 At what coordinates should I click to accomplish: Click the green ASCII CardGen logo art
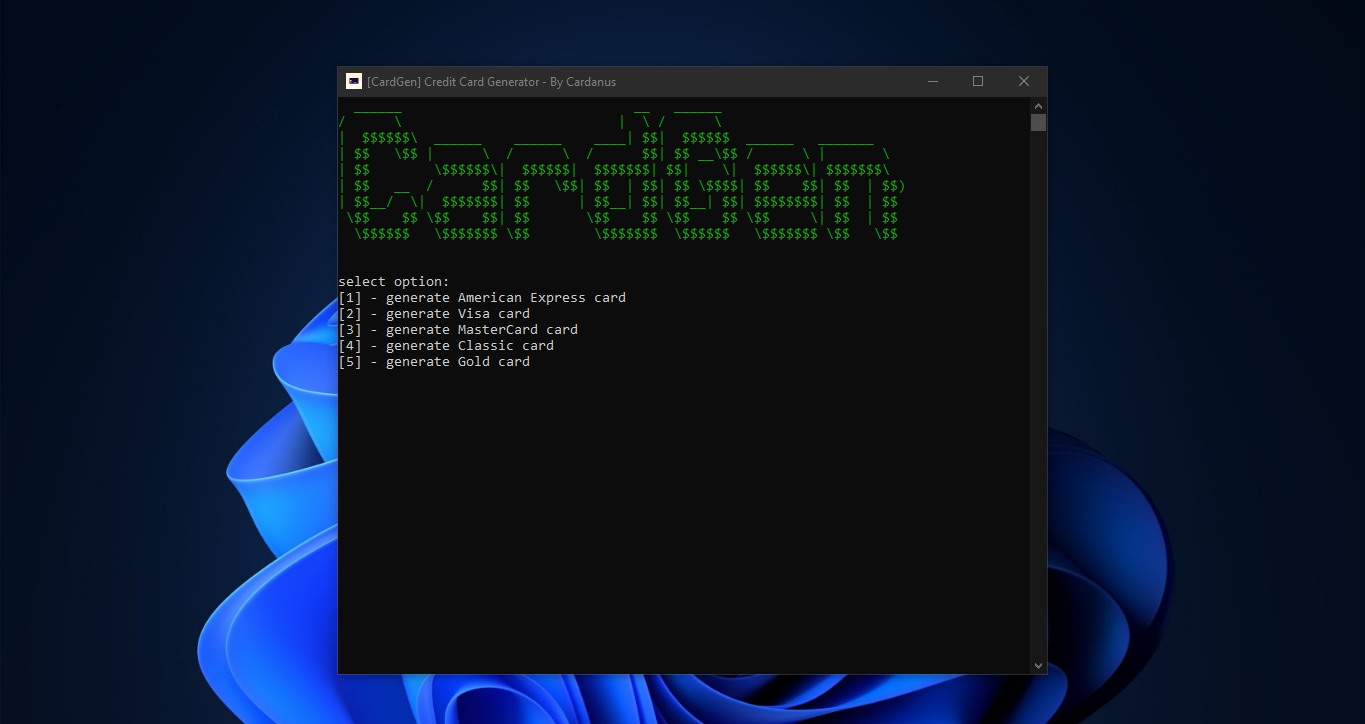(x=620, y=175)
